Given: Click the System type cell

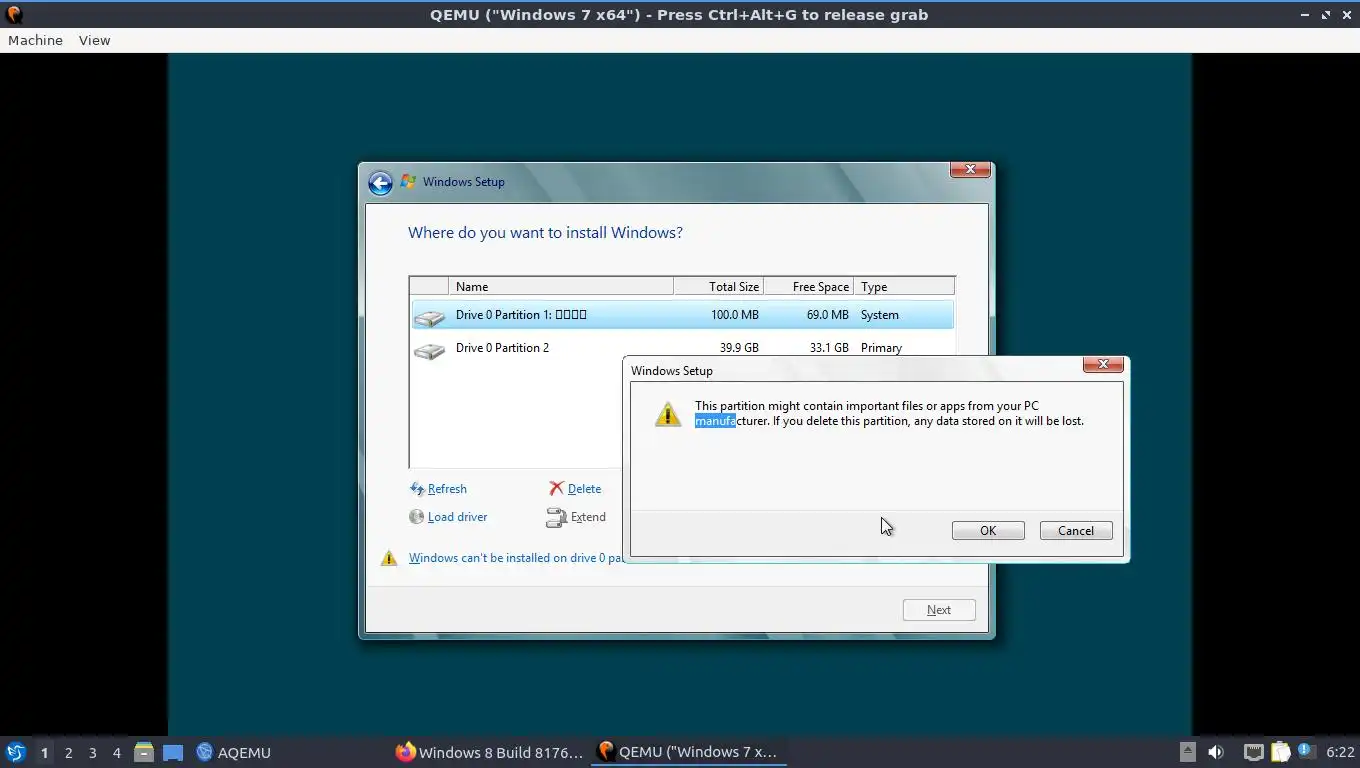Looking at the screenshot, I should pyautogui.click(x=880, y=315).
